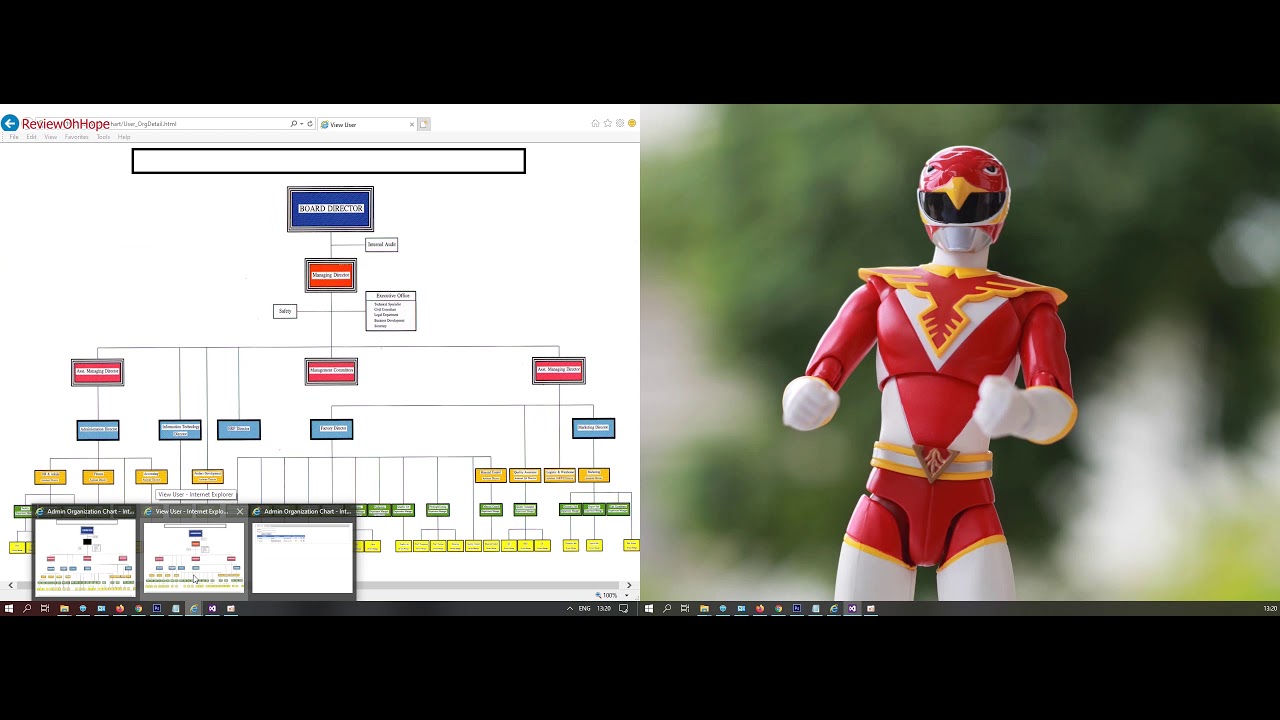Launch Chrome from the left taskbar

[x=138, y=608]
